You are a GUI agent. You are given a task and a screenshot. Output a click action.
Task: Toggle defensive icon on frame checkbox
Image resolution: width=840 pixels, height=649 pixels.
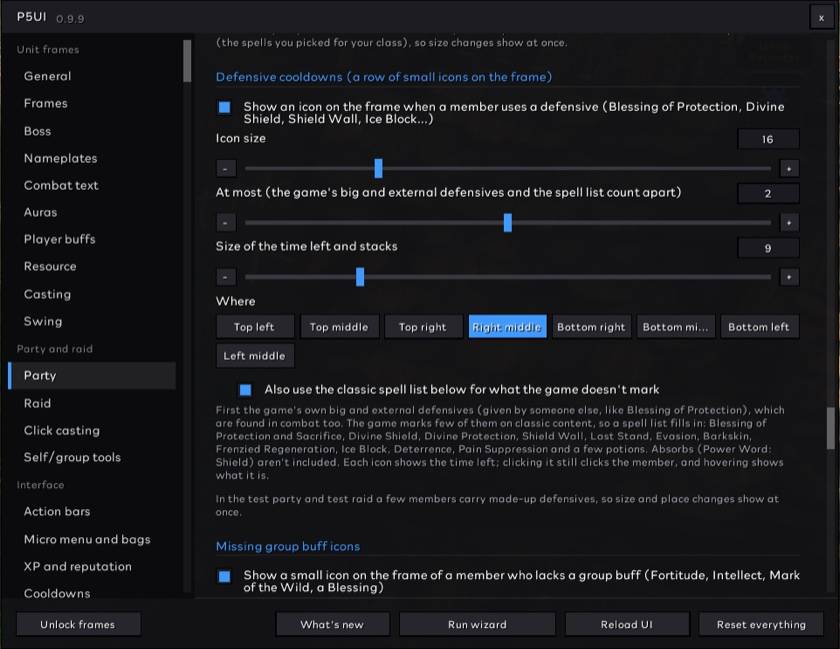pos(224,107)
